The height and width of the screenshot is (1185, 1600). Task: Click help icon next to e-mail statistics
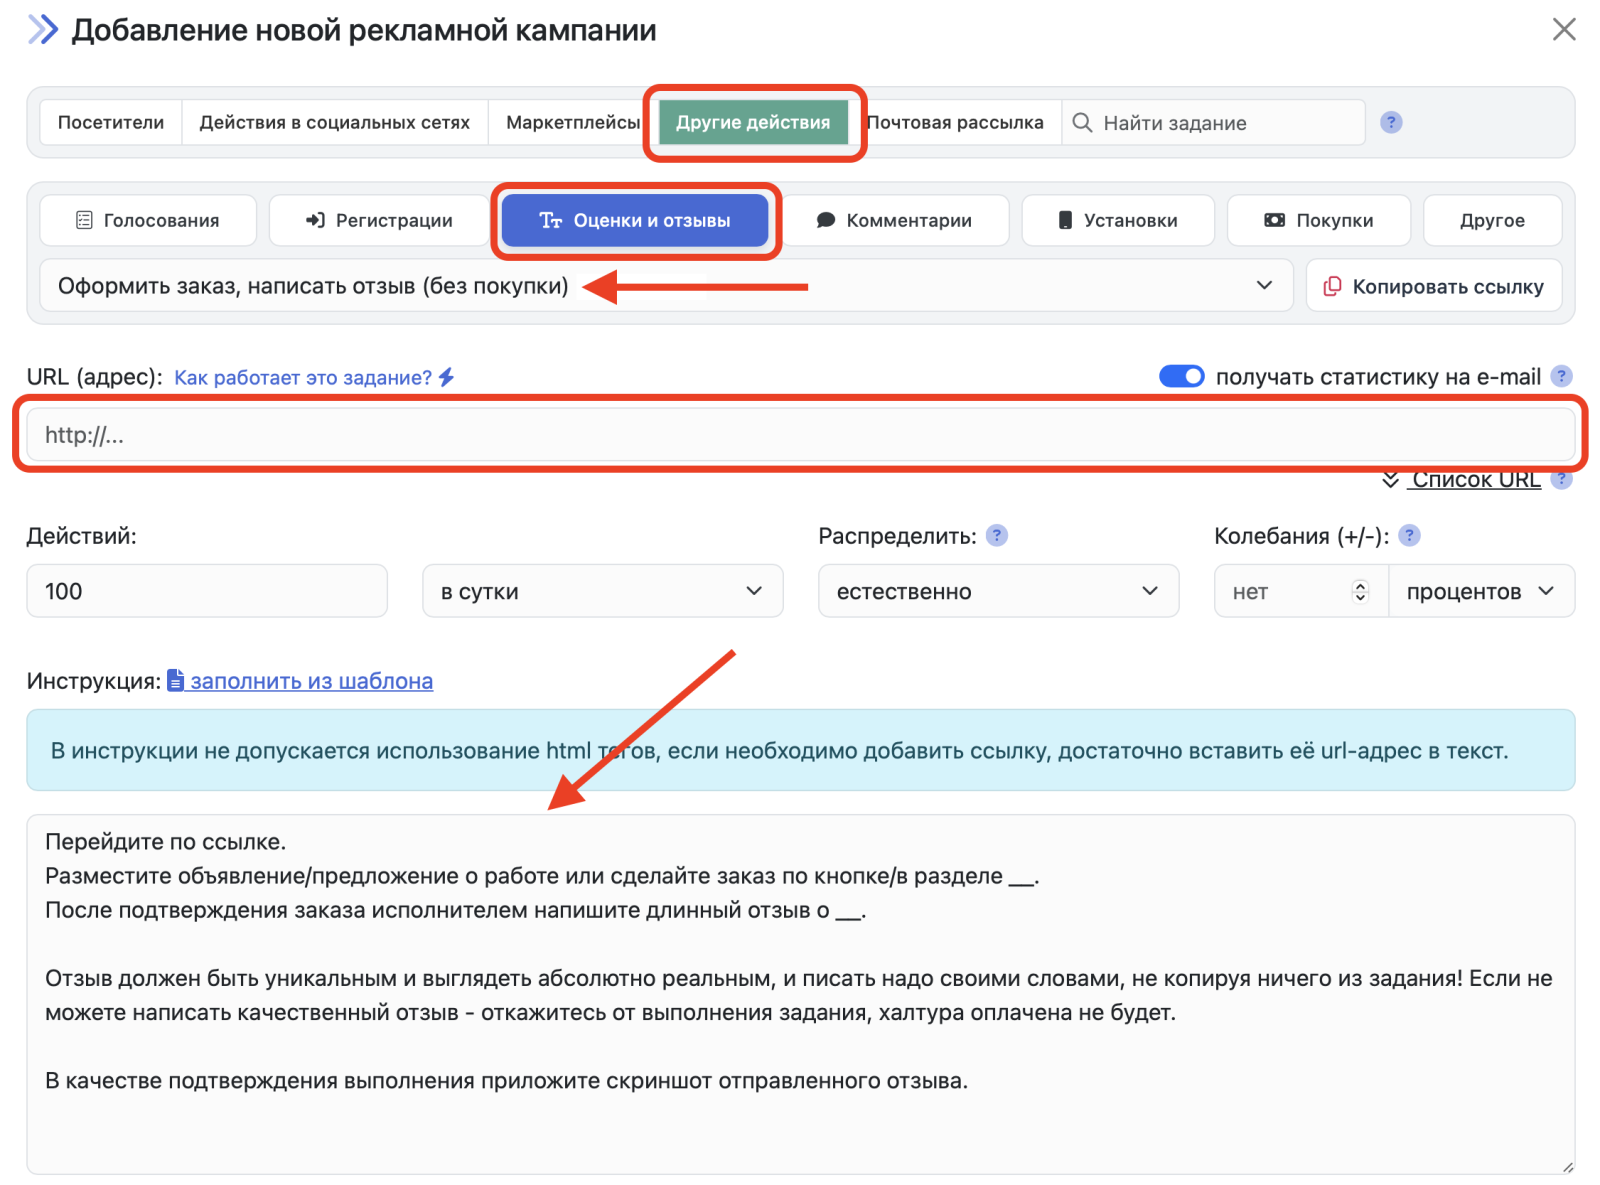1561,376
